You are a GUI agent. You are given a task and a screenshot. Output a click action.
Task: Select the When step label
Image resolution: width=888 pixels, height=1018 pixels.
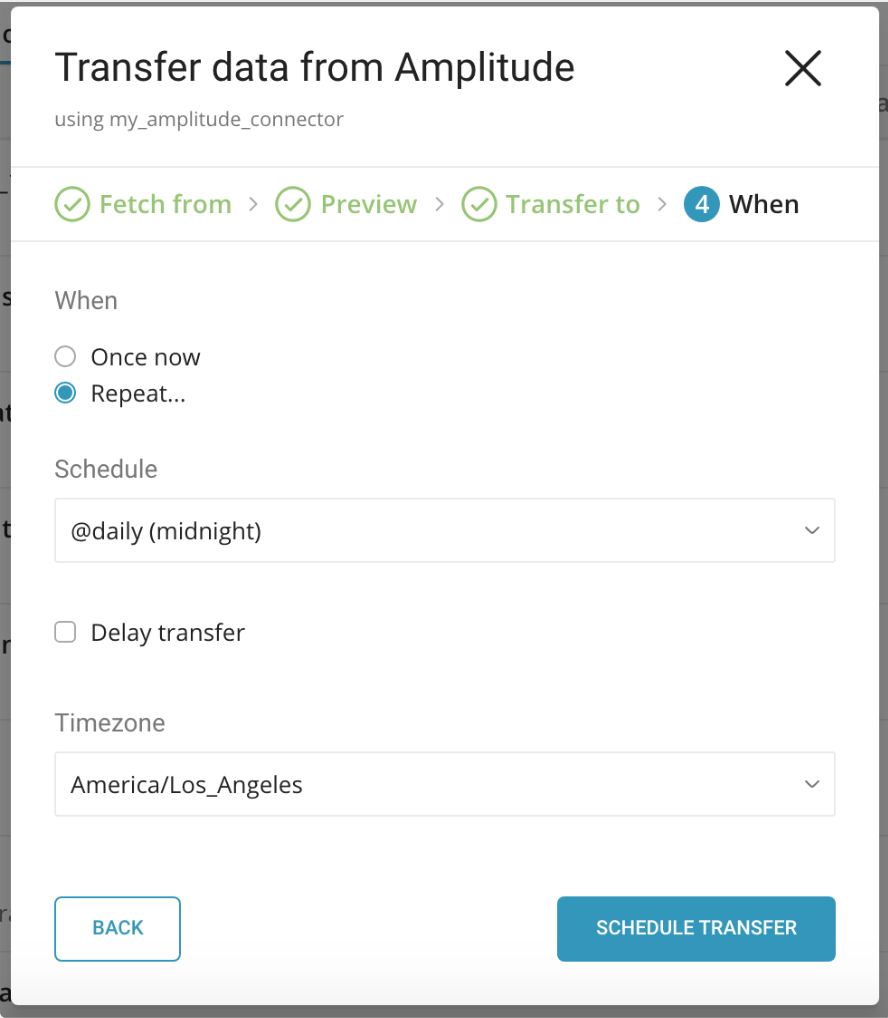coord(764,204)
